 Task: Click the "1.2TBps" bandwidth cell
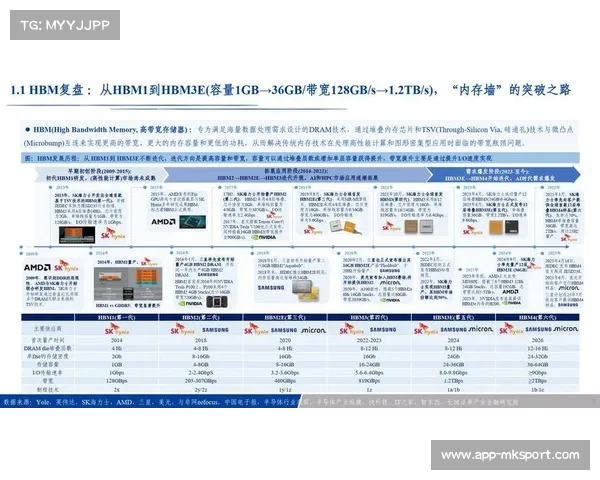click(453, 381)
